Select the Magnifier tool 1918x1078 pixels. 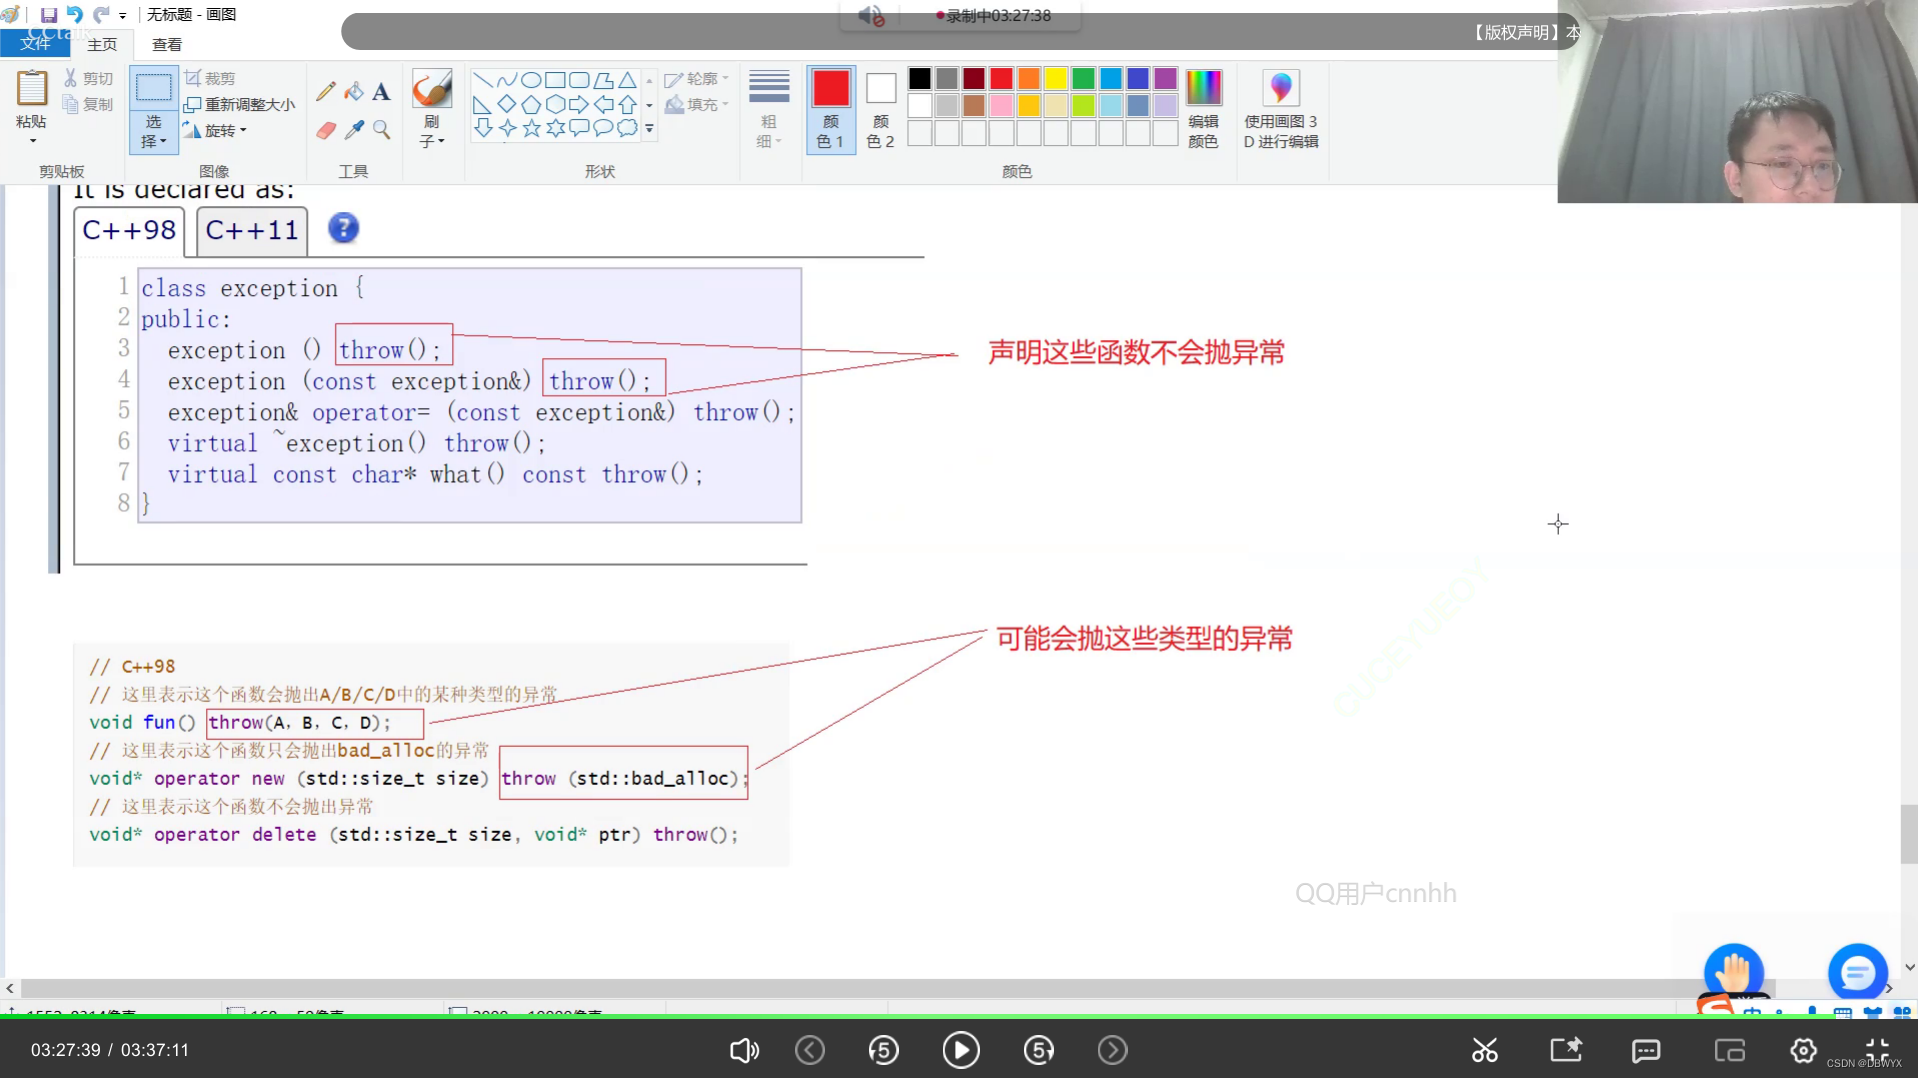tap(381, 130)
